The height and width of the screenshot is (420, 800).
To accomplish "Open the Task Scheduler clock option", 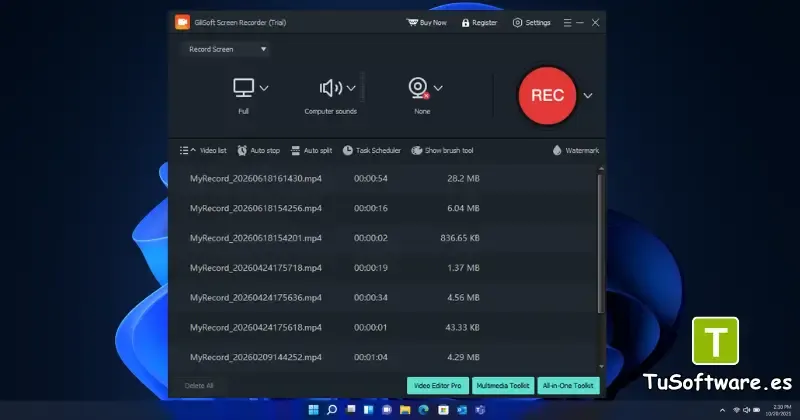I will [372, 151].
